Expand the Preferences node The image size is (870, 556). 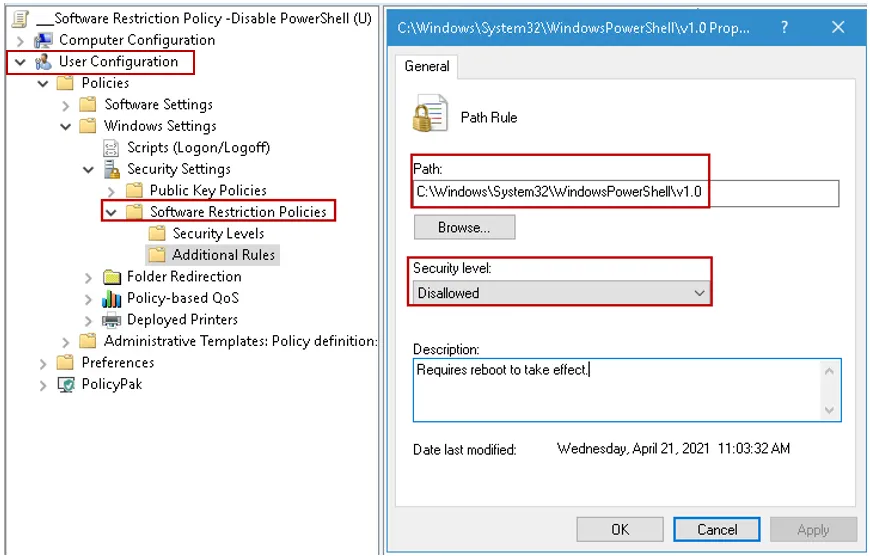[x=43, y=363]
